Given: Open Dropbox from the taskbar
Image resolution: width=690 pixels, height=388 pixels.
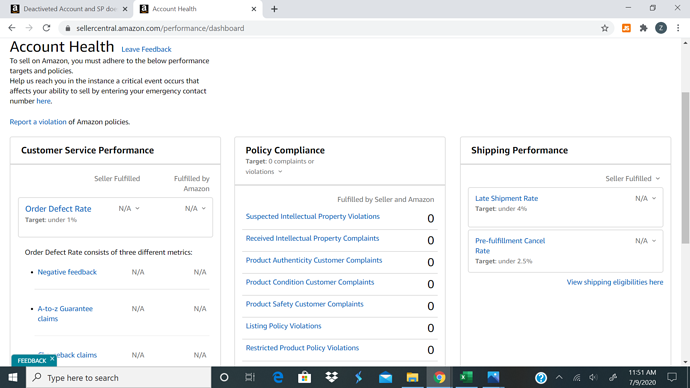Looking at the screenshot, I should pos(331,377).
